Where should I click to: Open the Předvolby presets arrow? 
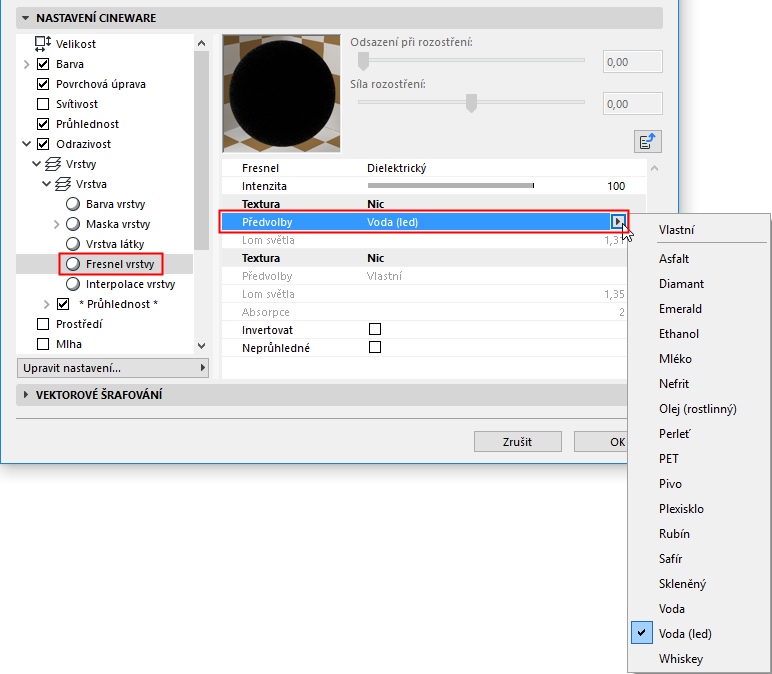click(x=617, y=222)
